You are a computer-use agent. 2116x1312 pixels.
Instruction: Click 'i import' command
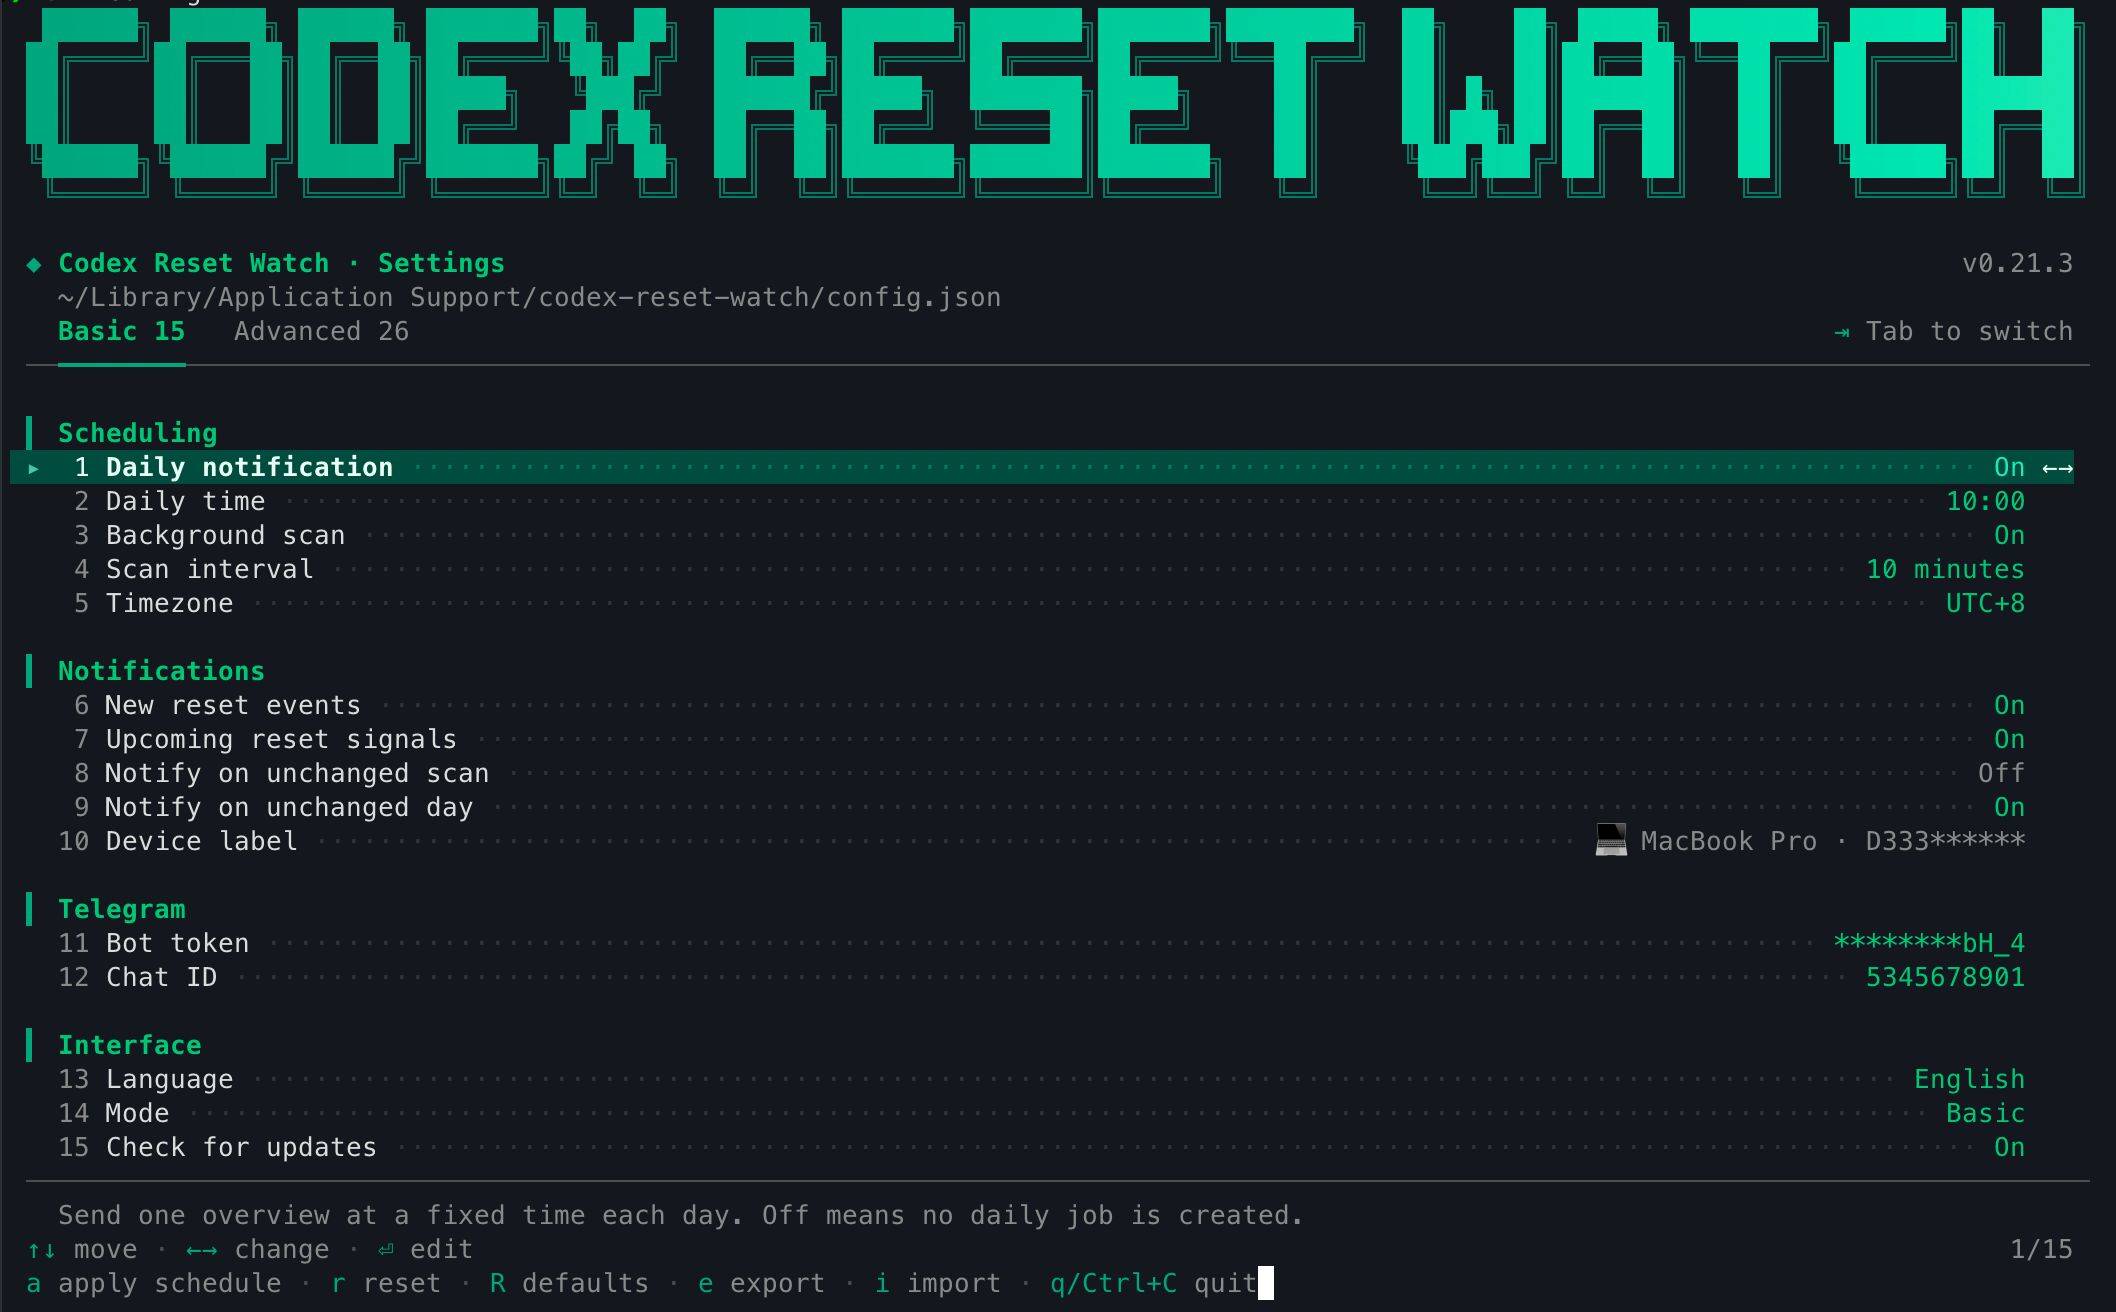[x=938, y=1284]
